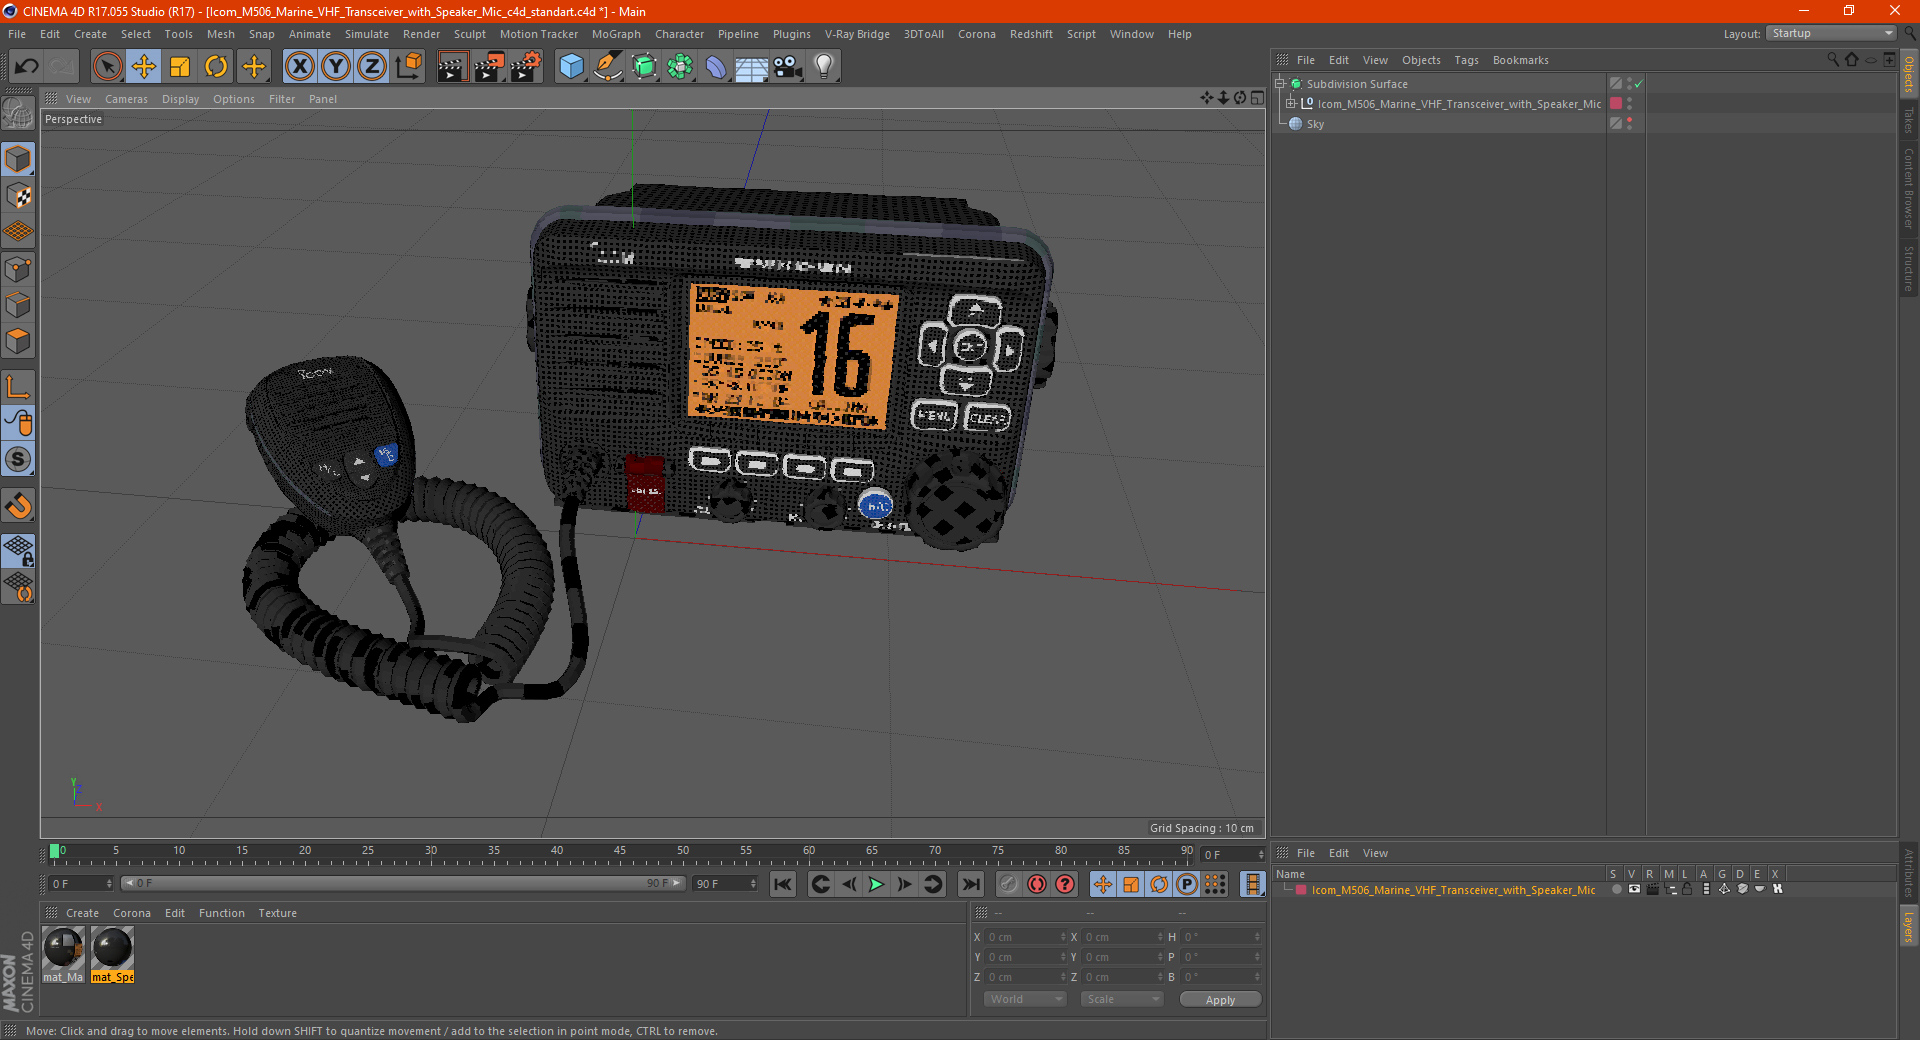Image resolution: width=1920 pixels, height=1040 pixels.
Task: Select the mat_Ma material thumbnail
Action: click(63, 954)
